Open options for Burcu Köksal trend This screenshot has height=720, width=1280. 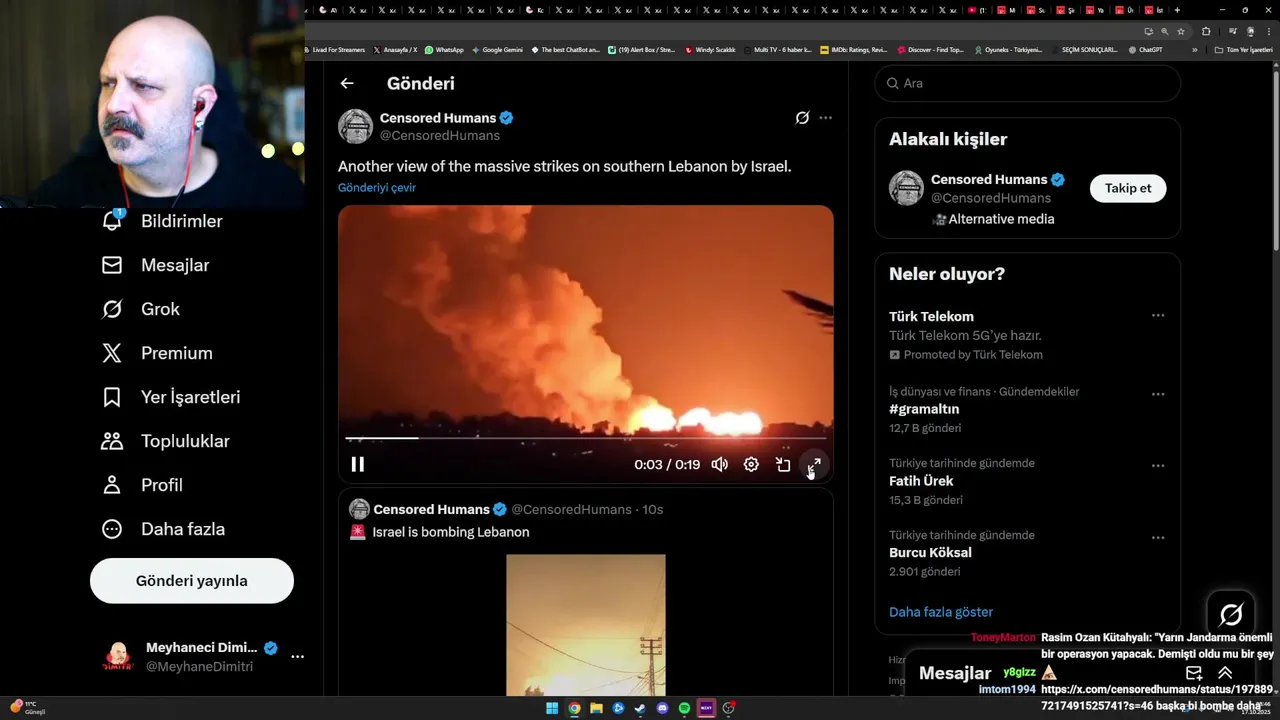(x=1158, y=538)
